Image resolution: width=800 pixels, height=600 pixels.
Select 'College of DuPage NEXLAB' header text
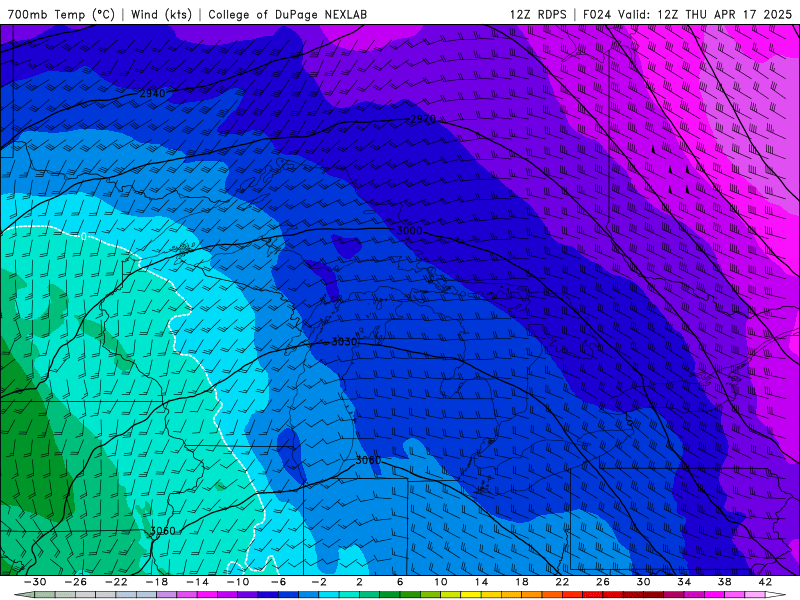[x=287, y=14]
